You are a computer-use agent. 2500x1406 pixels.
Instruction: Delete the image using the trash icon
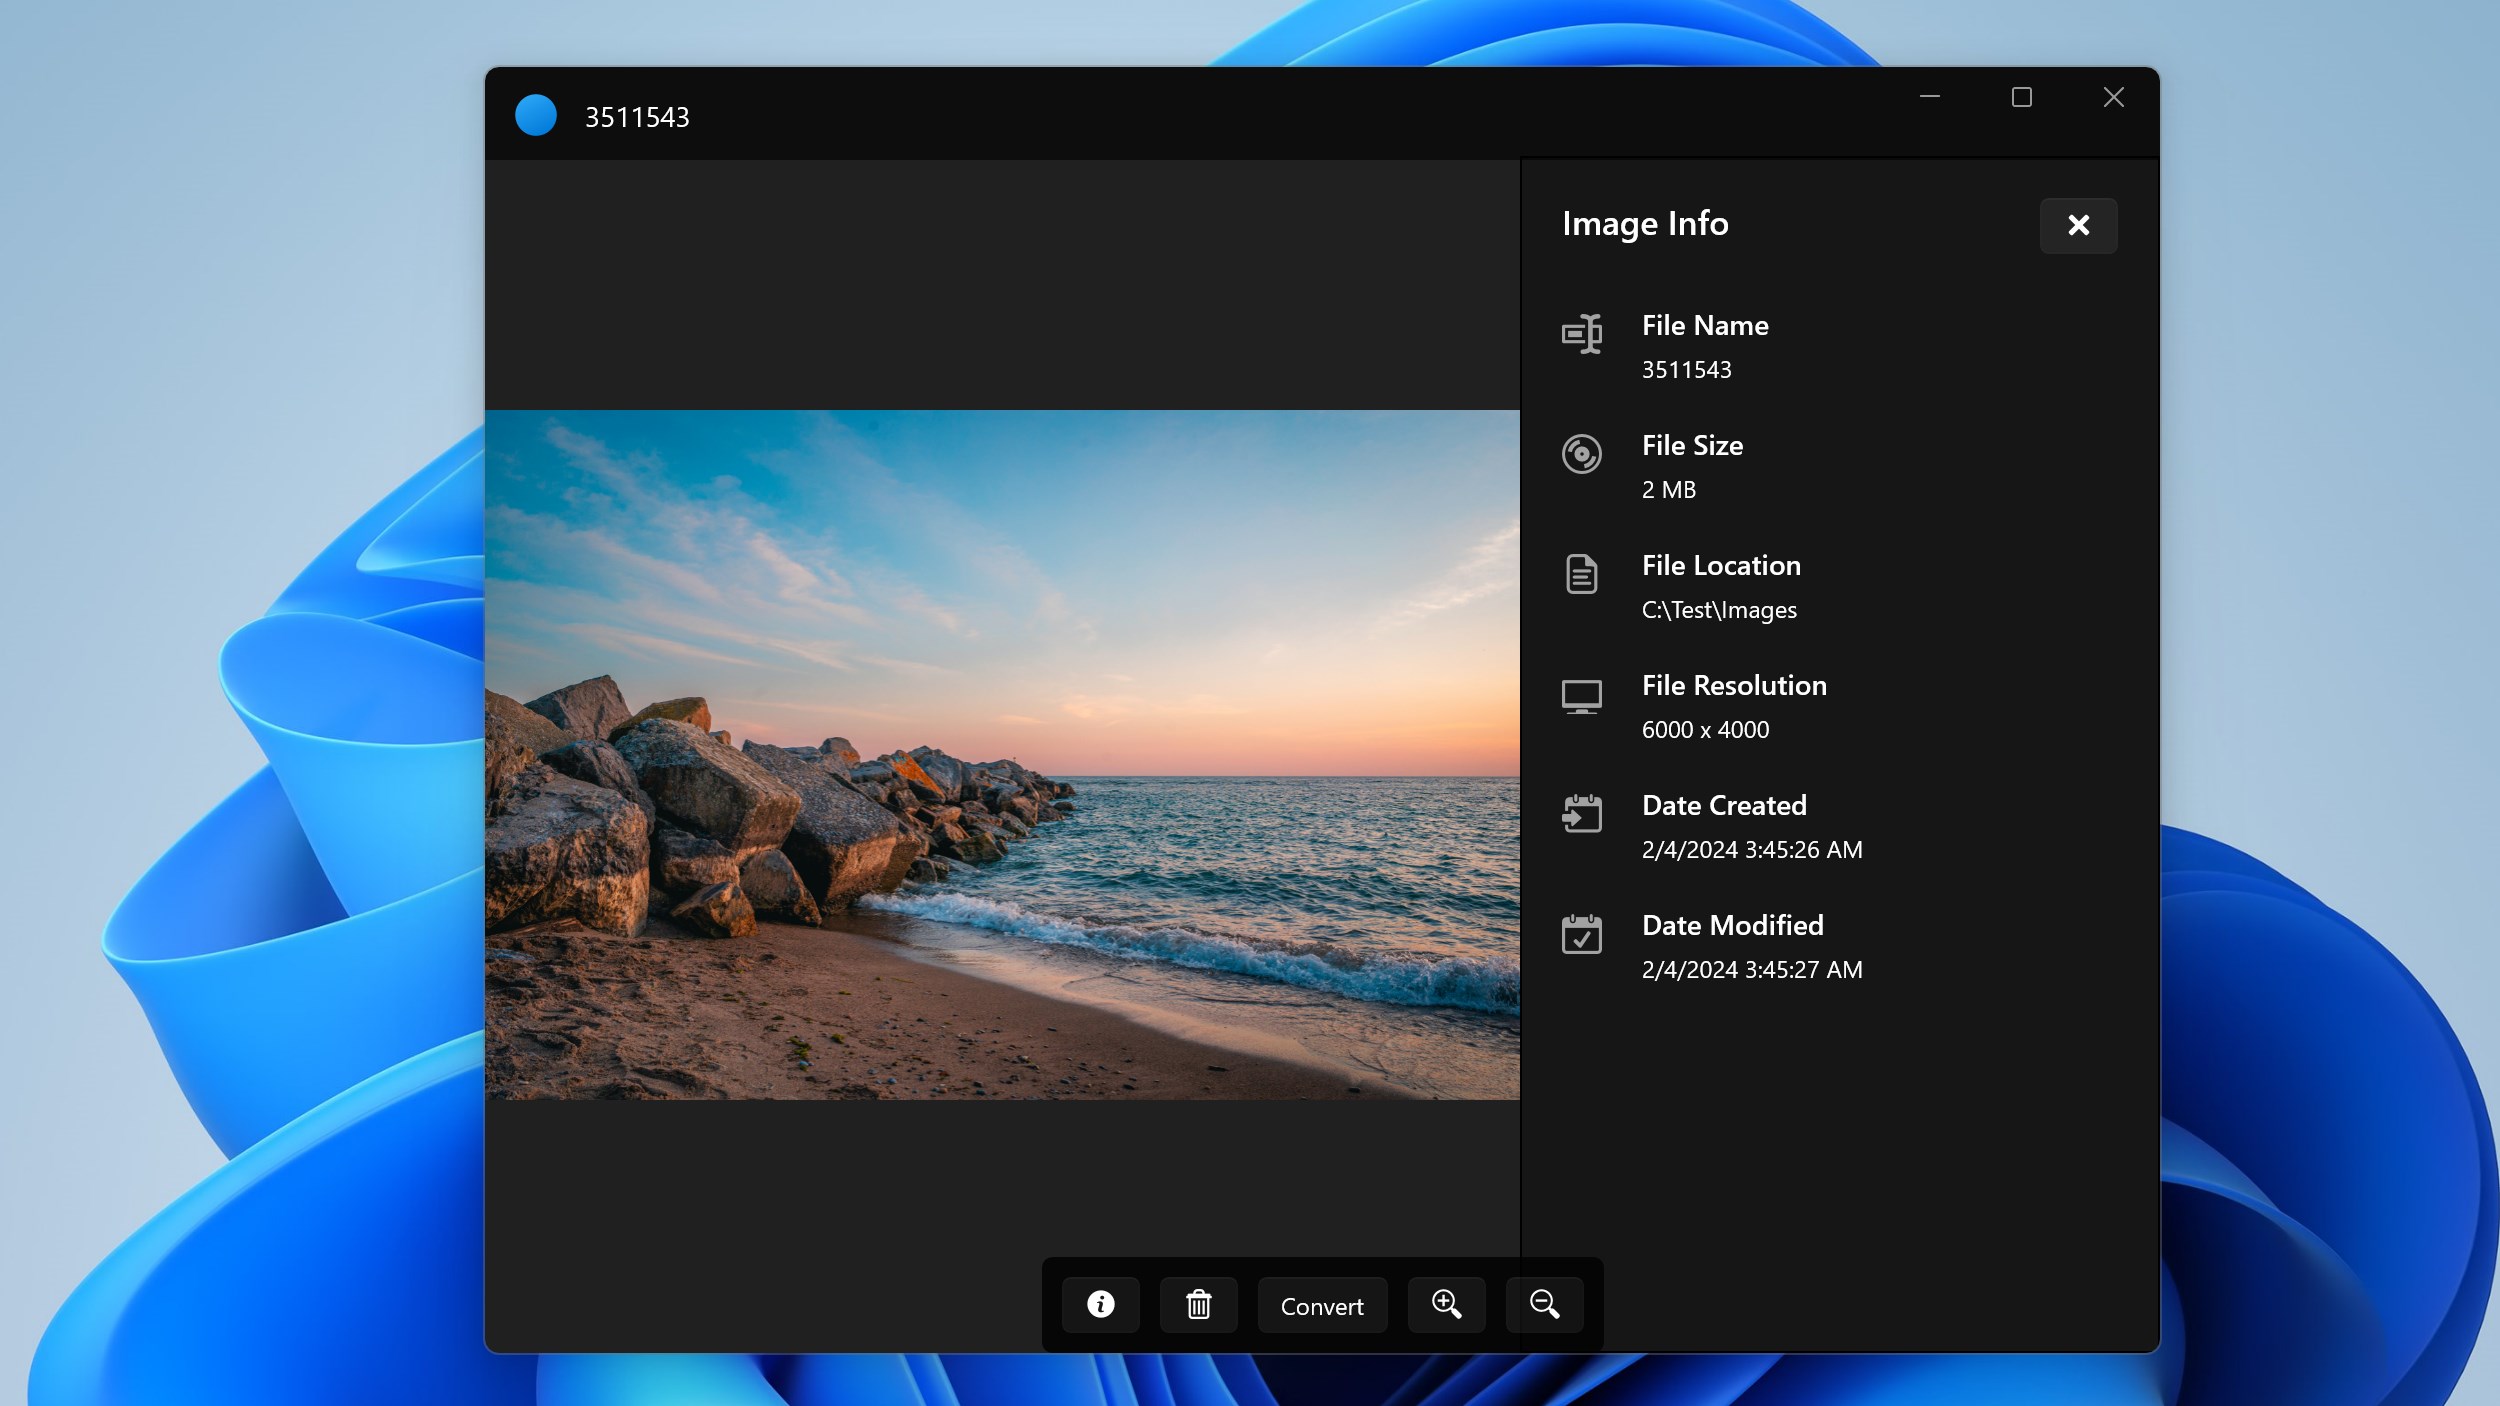pyautogui.click(x=1198, y=1305)
